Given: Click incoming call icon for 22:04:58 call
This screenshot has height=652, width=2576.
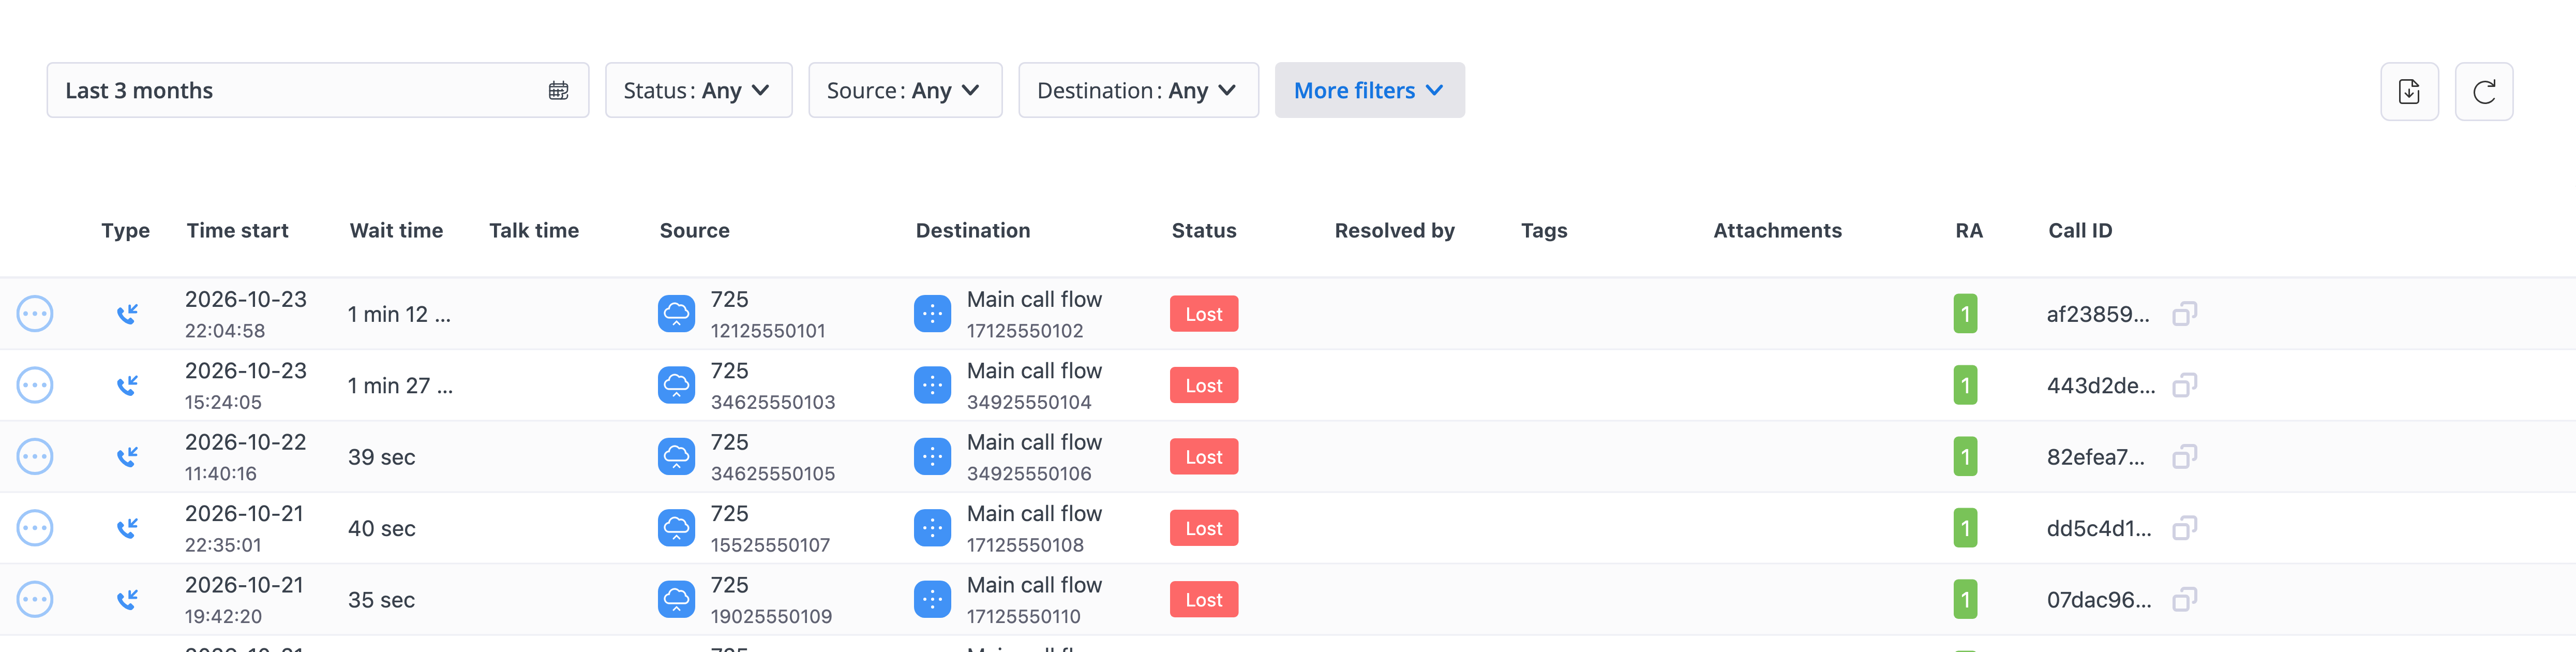Looking at the screenshot, I should pos(127,314).
